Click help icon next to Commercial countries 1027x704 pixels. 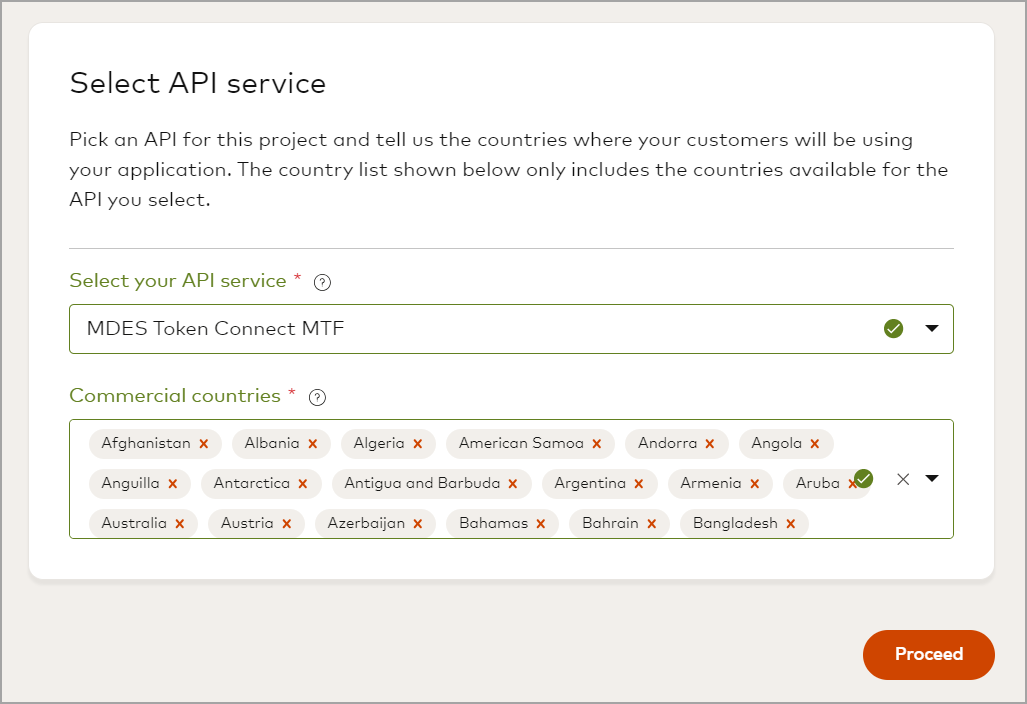pyautogui.click(x=317, y=397)
